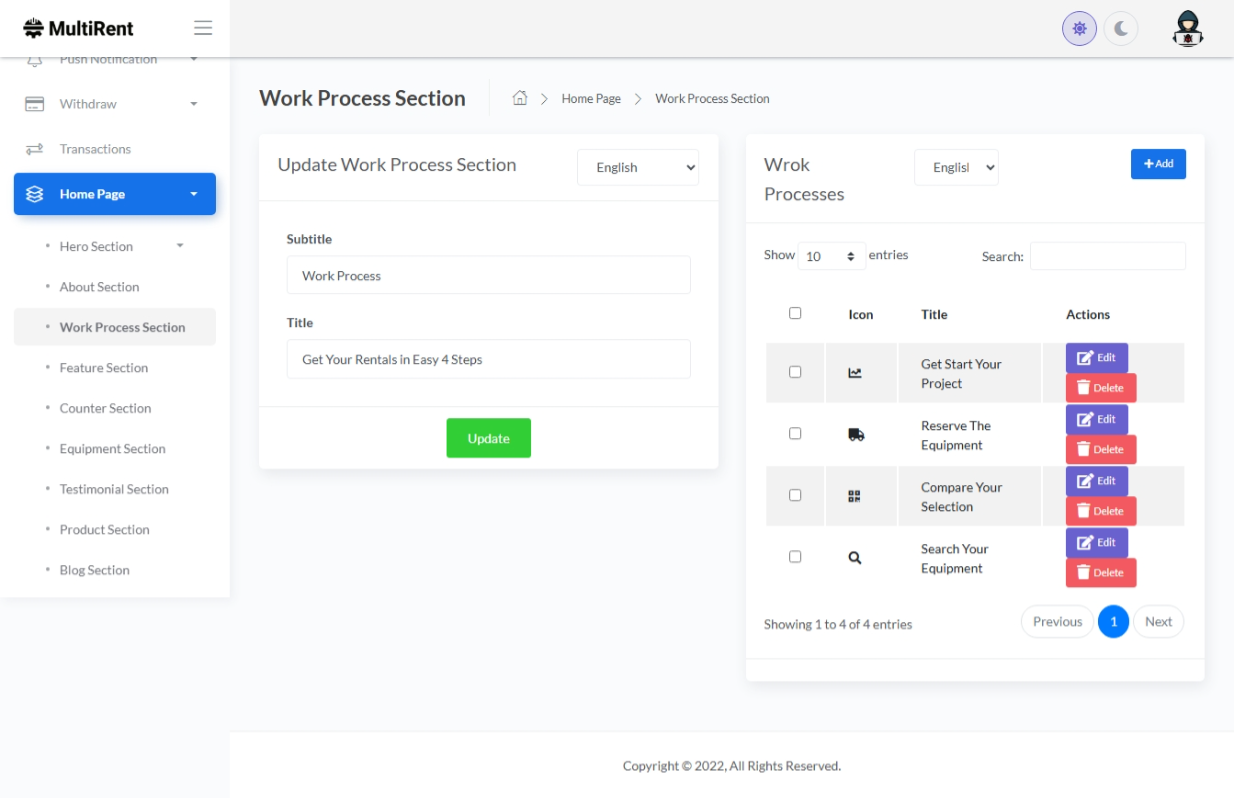This screenshot has width=1234, height=798.
Task: Open the user avatar profile menu
Action: [x=1187, y=29]
